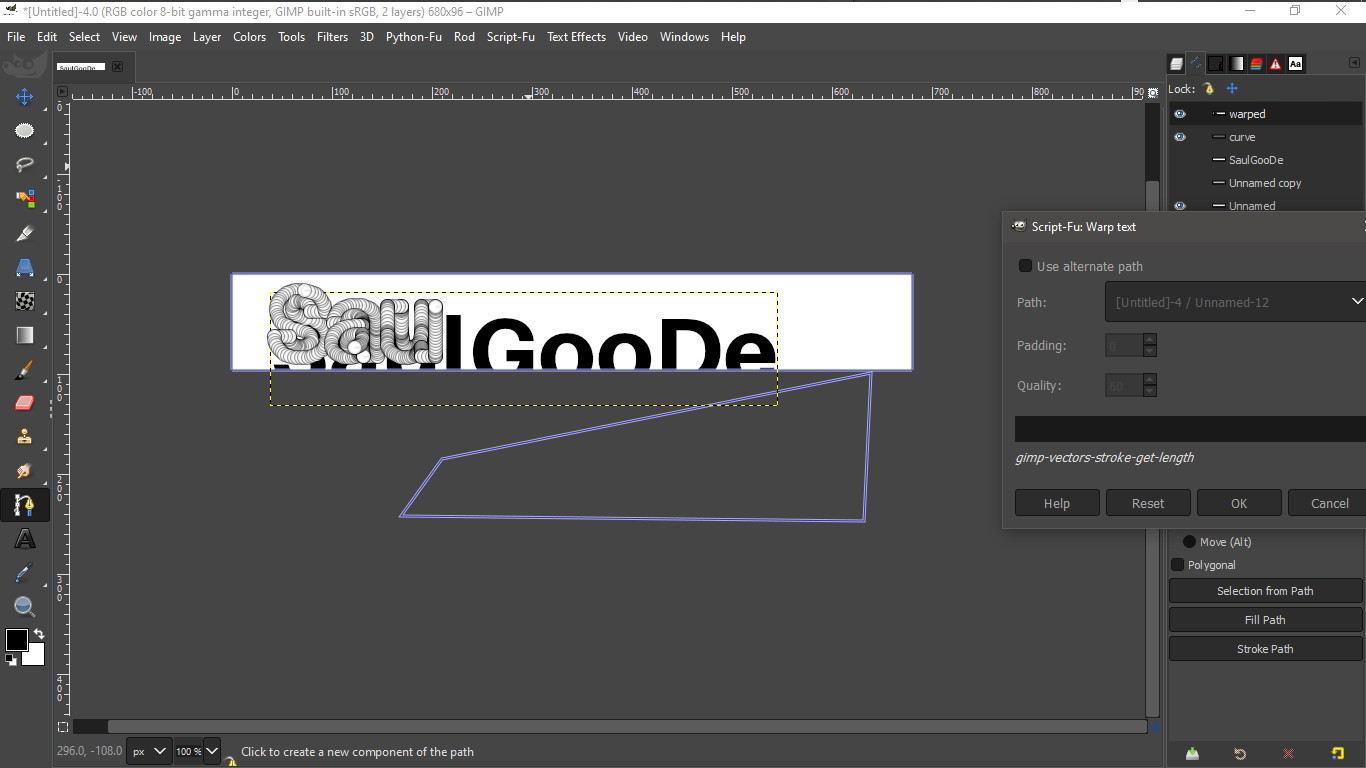The height and width of the screenshot is (768, 1366).
Task: Open the px units dropdown
Action: 149,751
